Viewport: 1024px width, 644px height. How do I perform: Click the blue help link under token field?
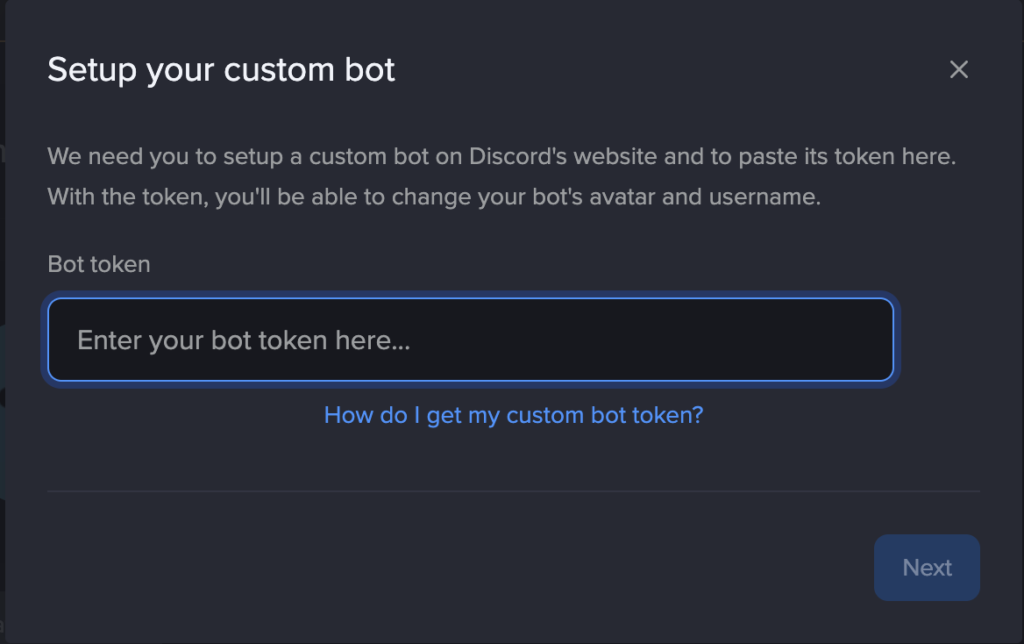(513, 415)
